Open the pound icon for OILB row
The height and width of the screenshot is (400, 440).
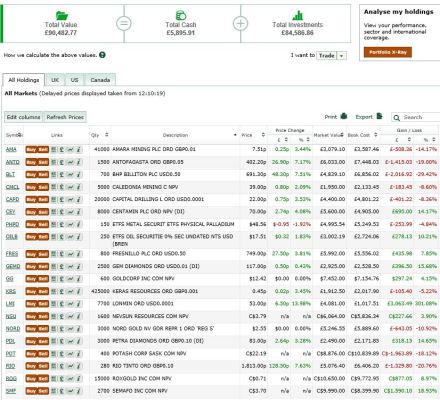(62, 237)
